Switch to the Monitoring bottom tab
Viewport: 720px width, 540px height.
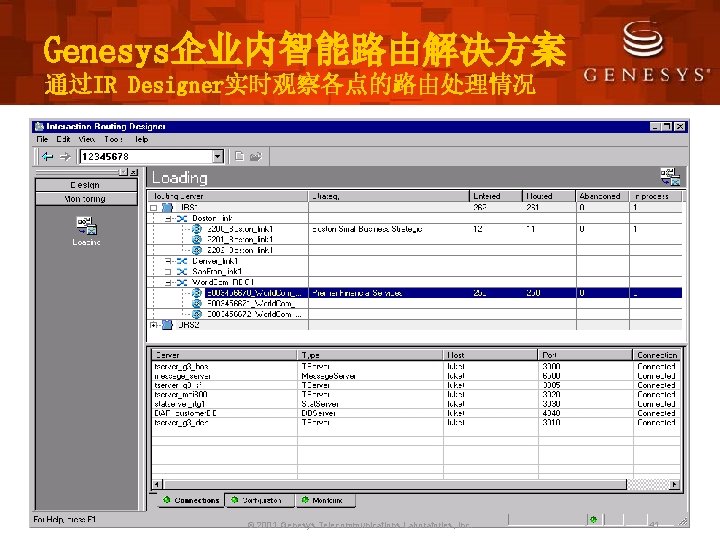[x=326, y=500]
